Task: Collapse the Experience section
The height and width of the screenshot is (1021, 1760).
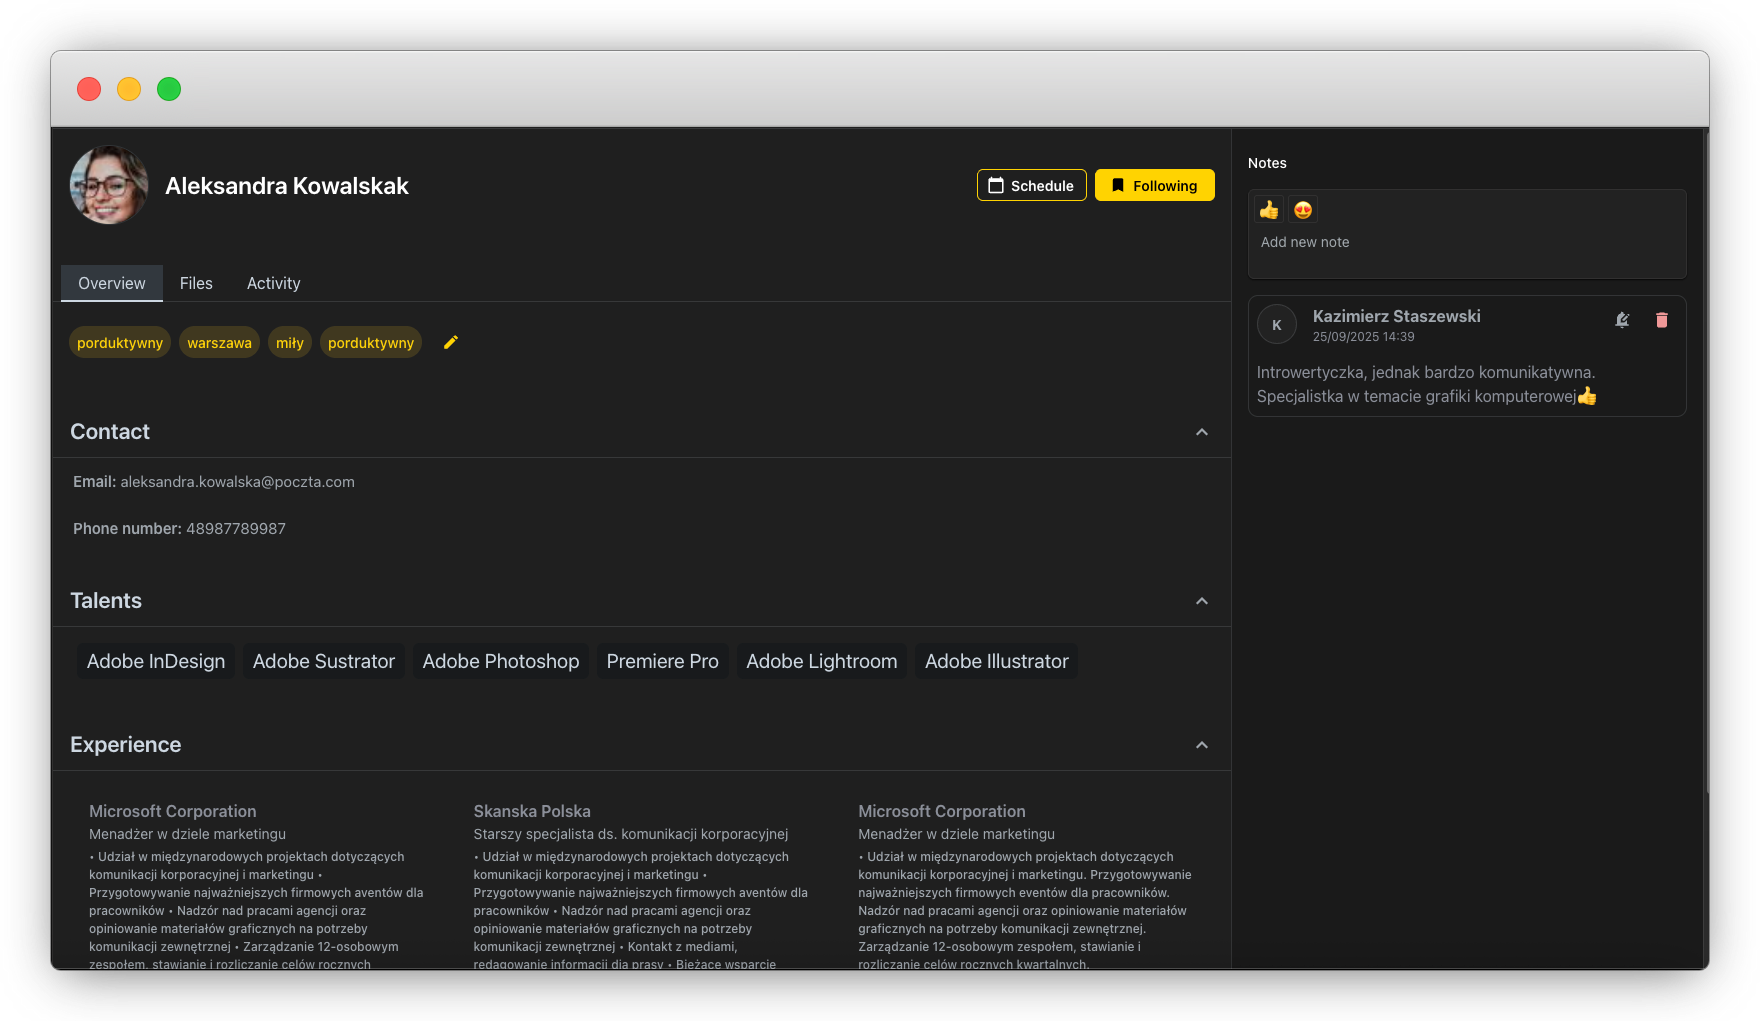Action: coord(1201,745)
